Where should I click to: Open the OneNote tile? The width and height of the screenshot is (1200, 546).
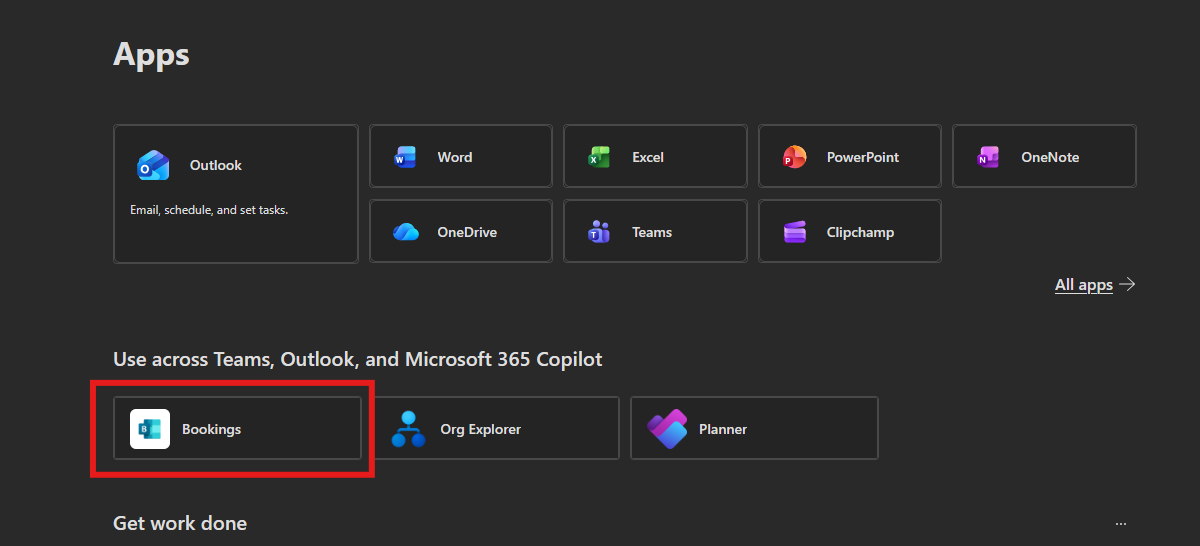click(x=1044, y=156)
